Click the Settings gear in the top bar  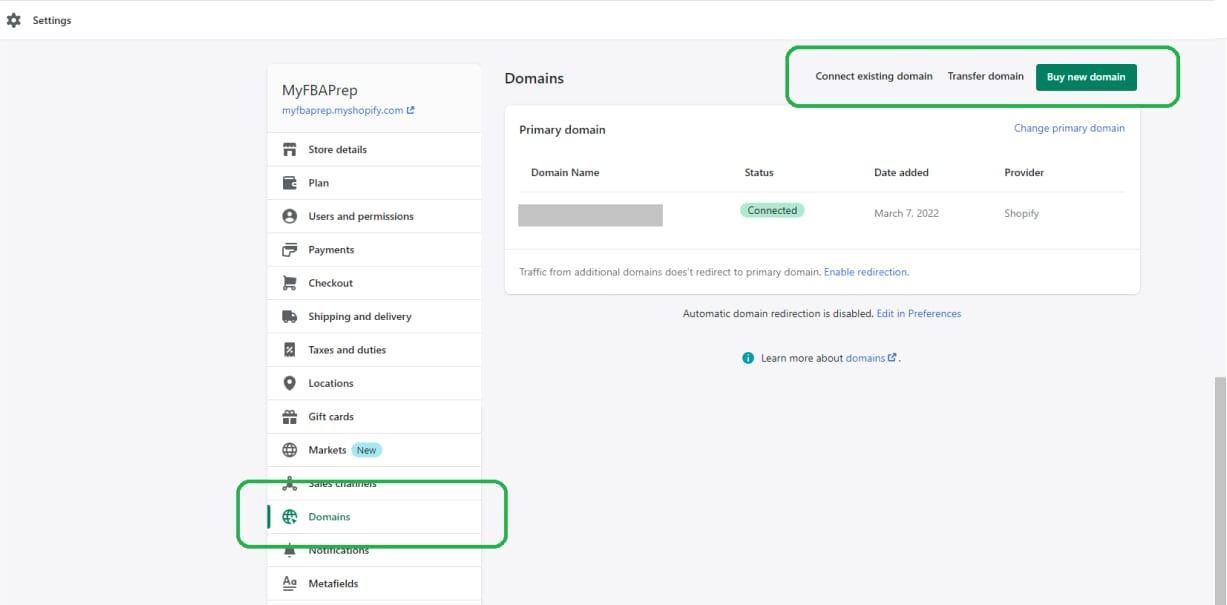coord(14,19)
